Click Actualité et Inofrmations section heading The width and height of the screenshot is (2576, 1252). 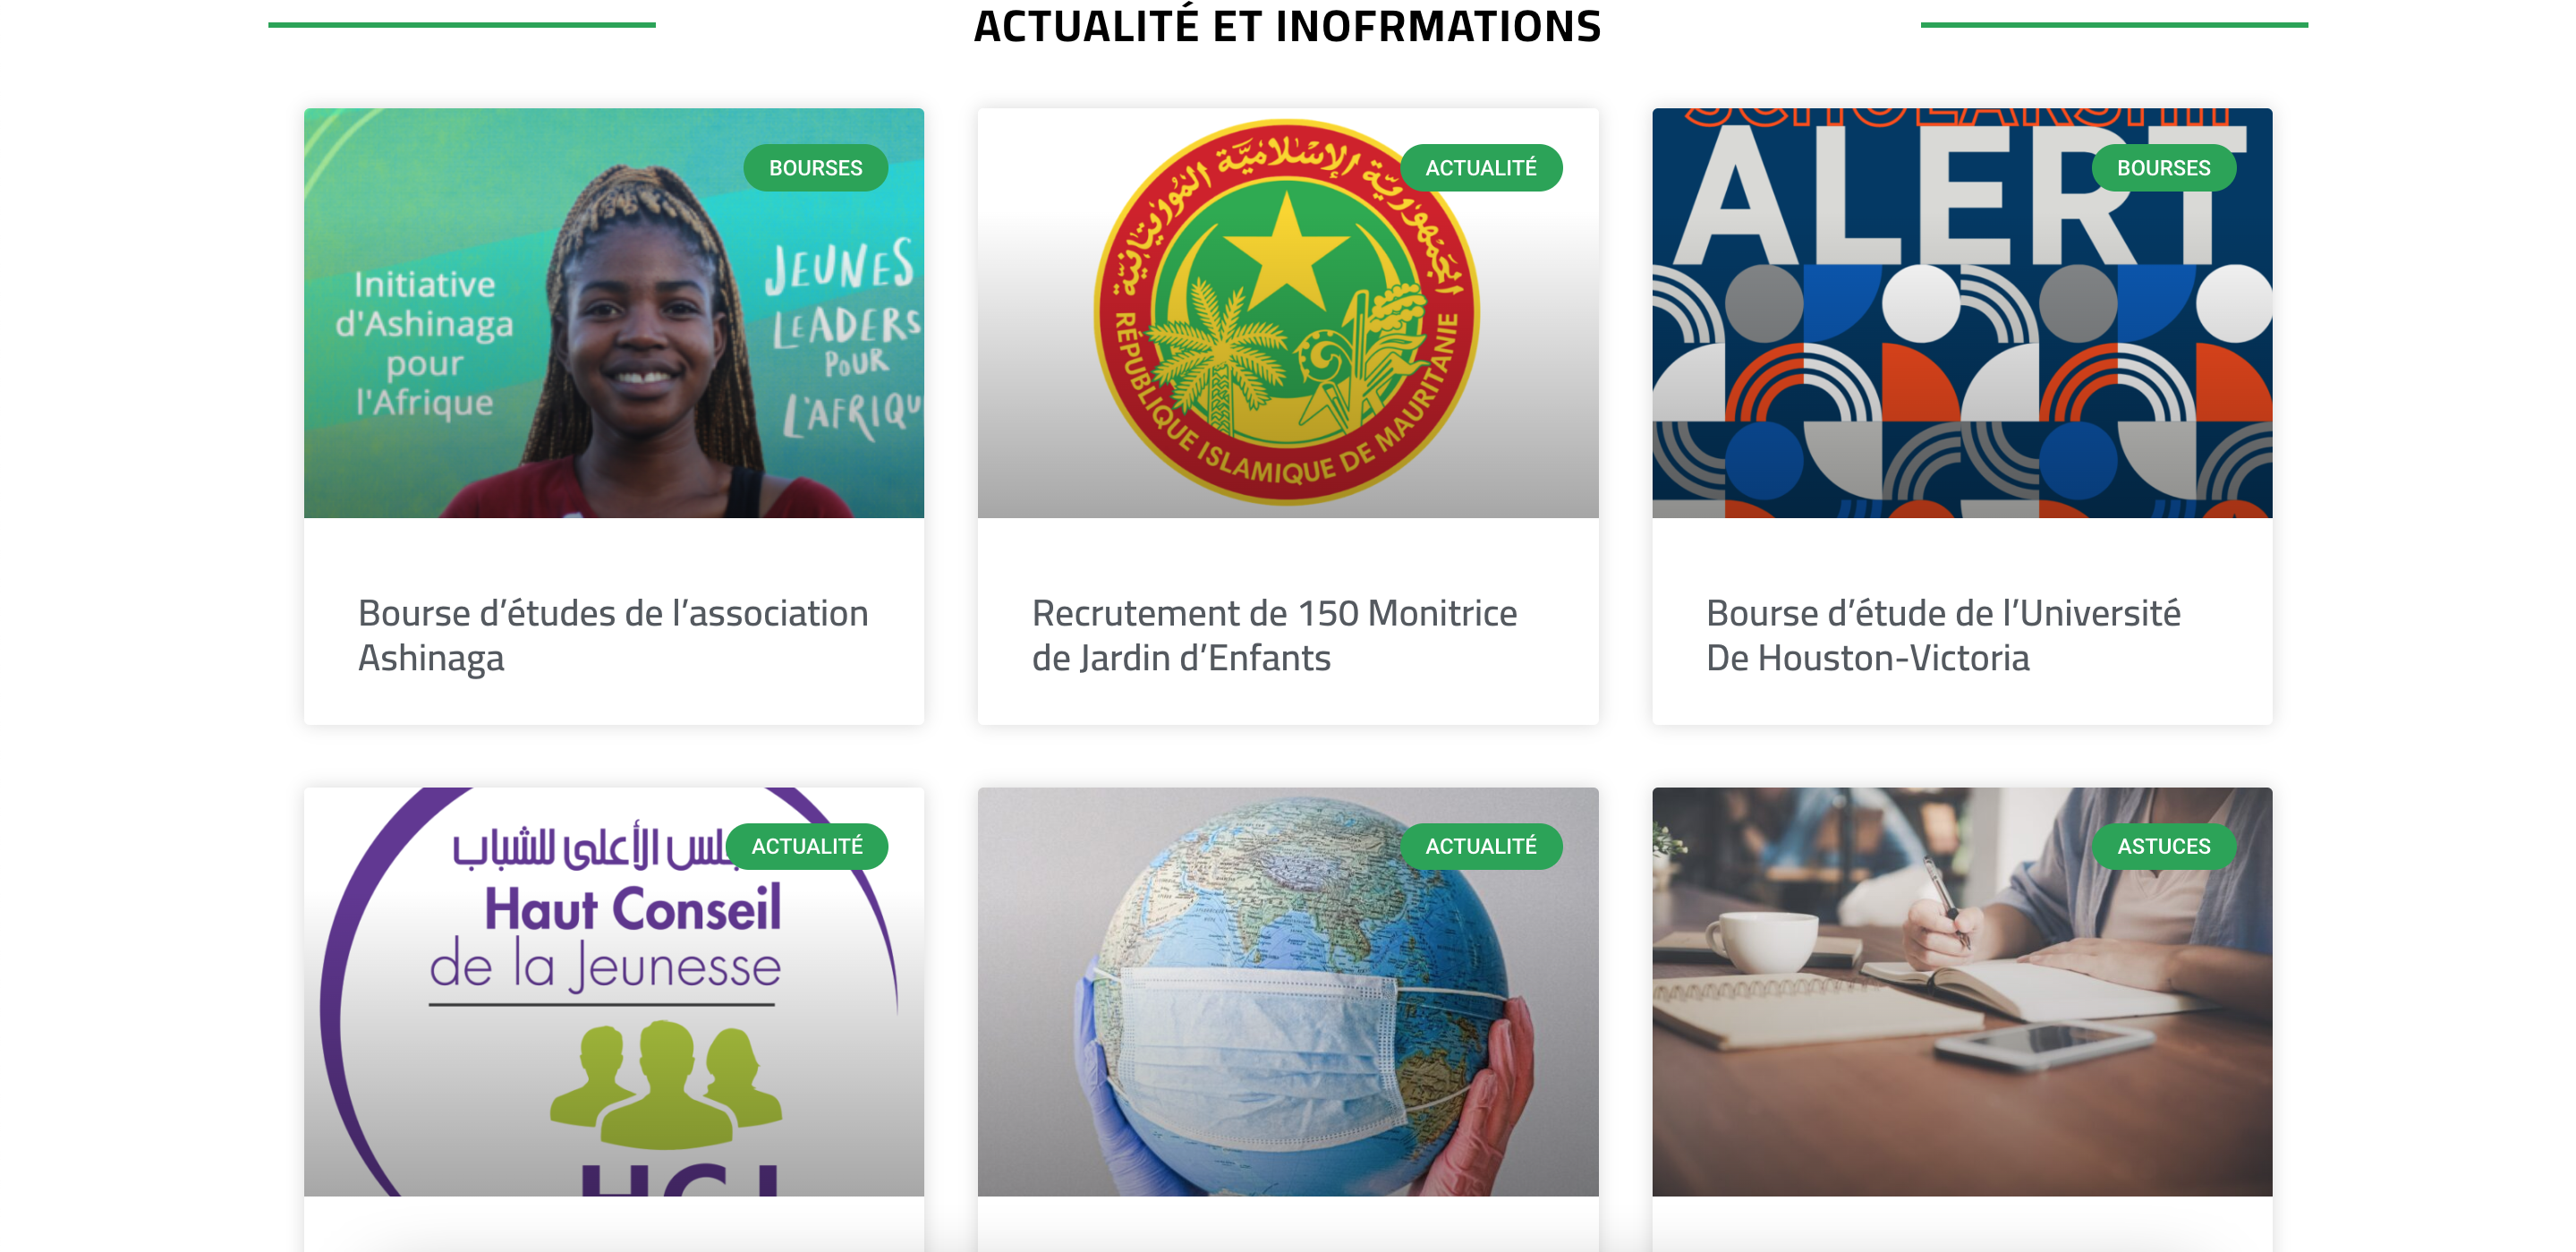1287,26
